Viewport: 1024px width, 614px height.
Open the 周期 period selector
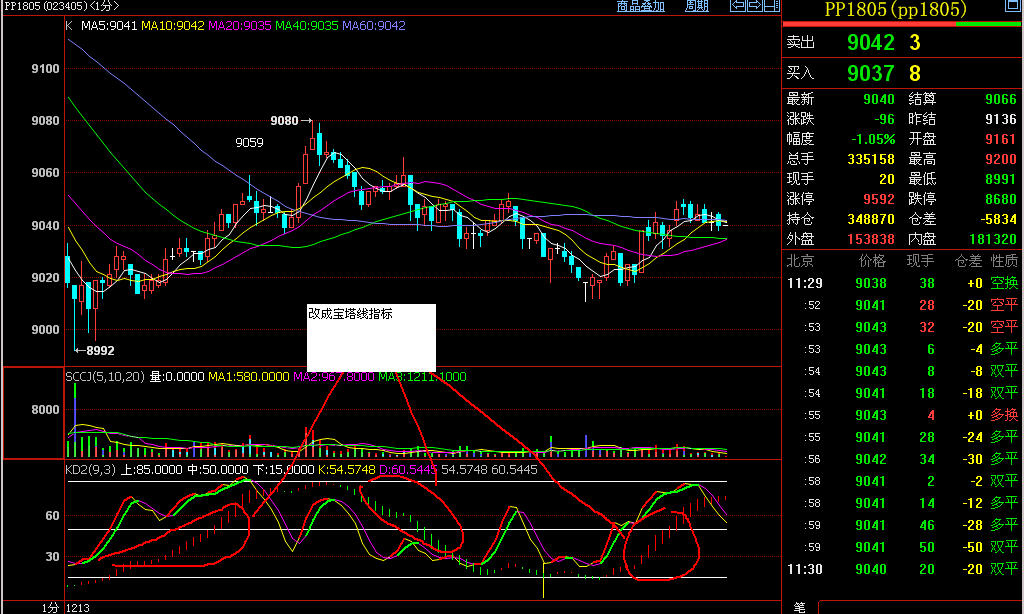[696, 6]
